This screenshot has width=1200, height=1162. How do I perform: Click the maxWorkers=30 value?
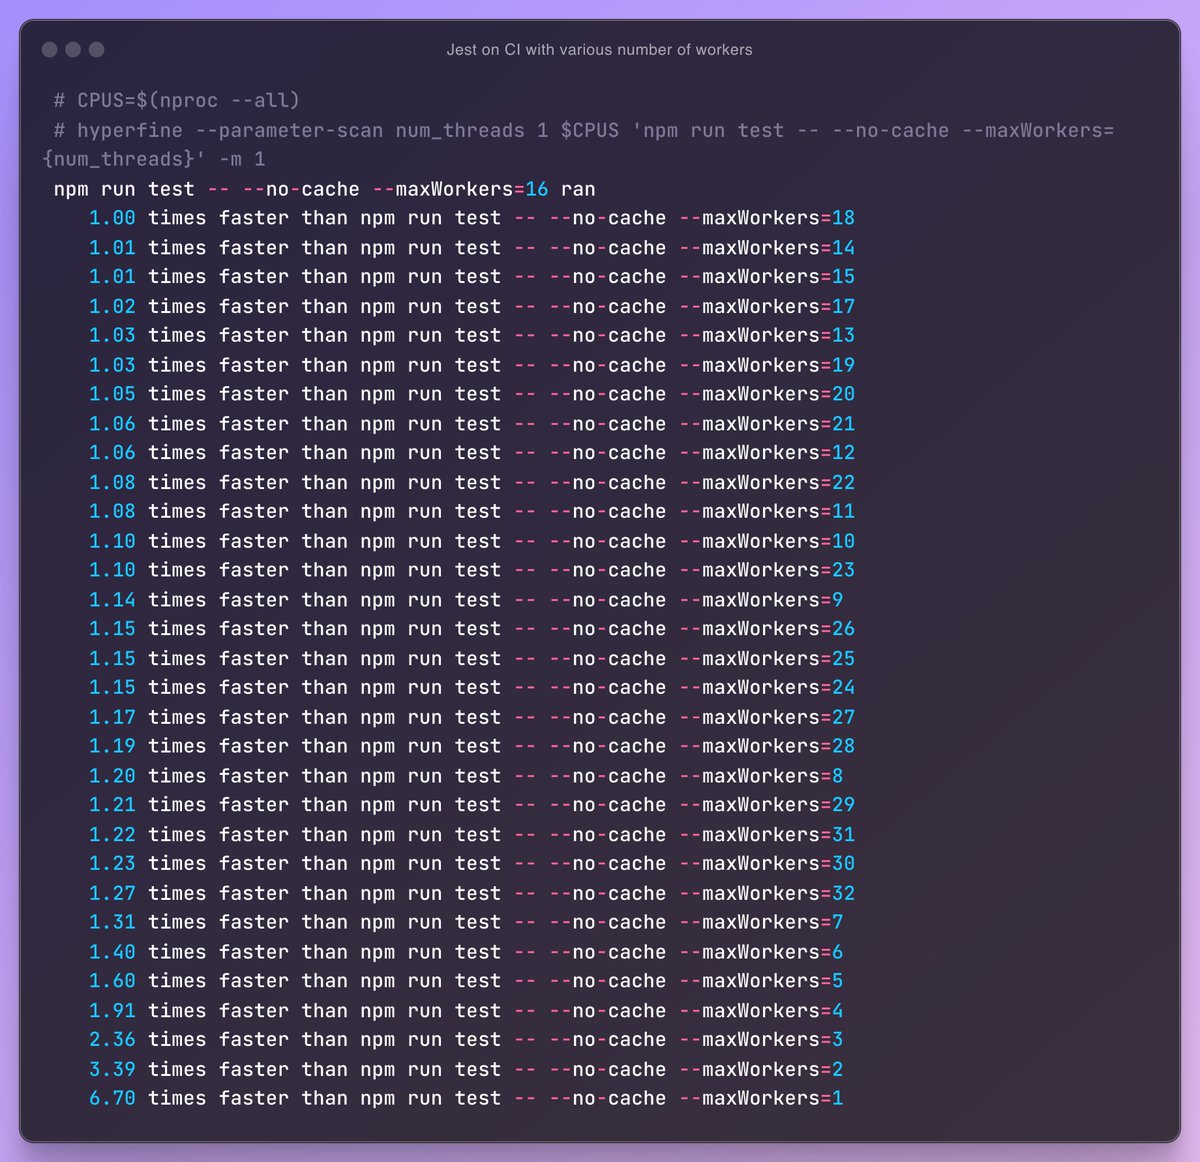[x=843, y=864]
